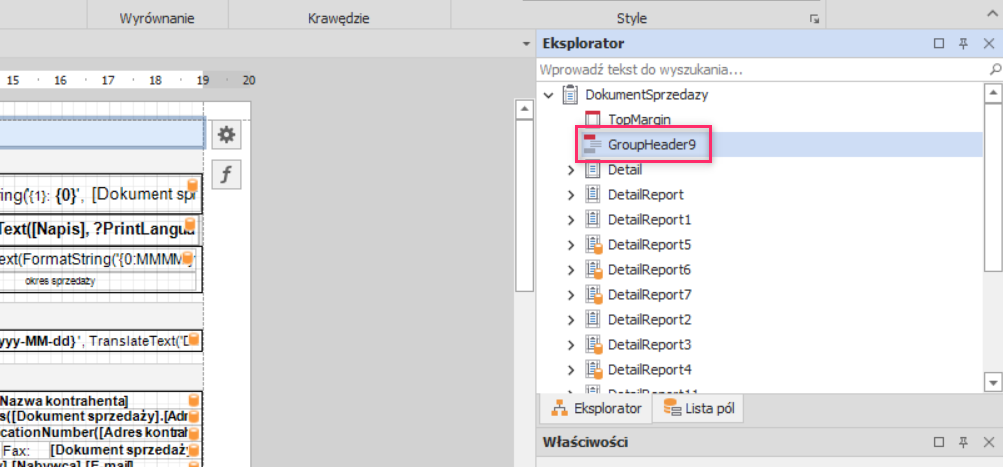Expand the DetailReport3 node
Screen dimensions: 1003x467
(571, 345)
